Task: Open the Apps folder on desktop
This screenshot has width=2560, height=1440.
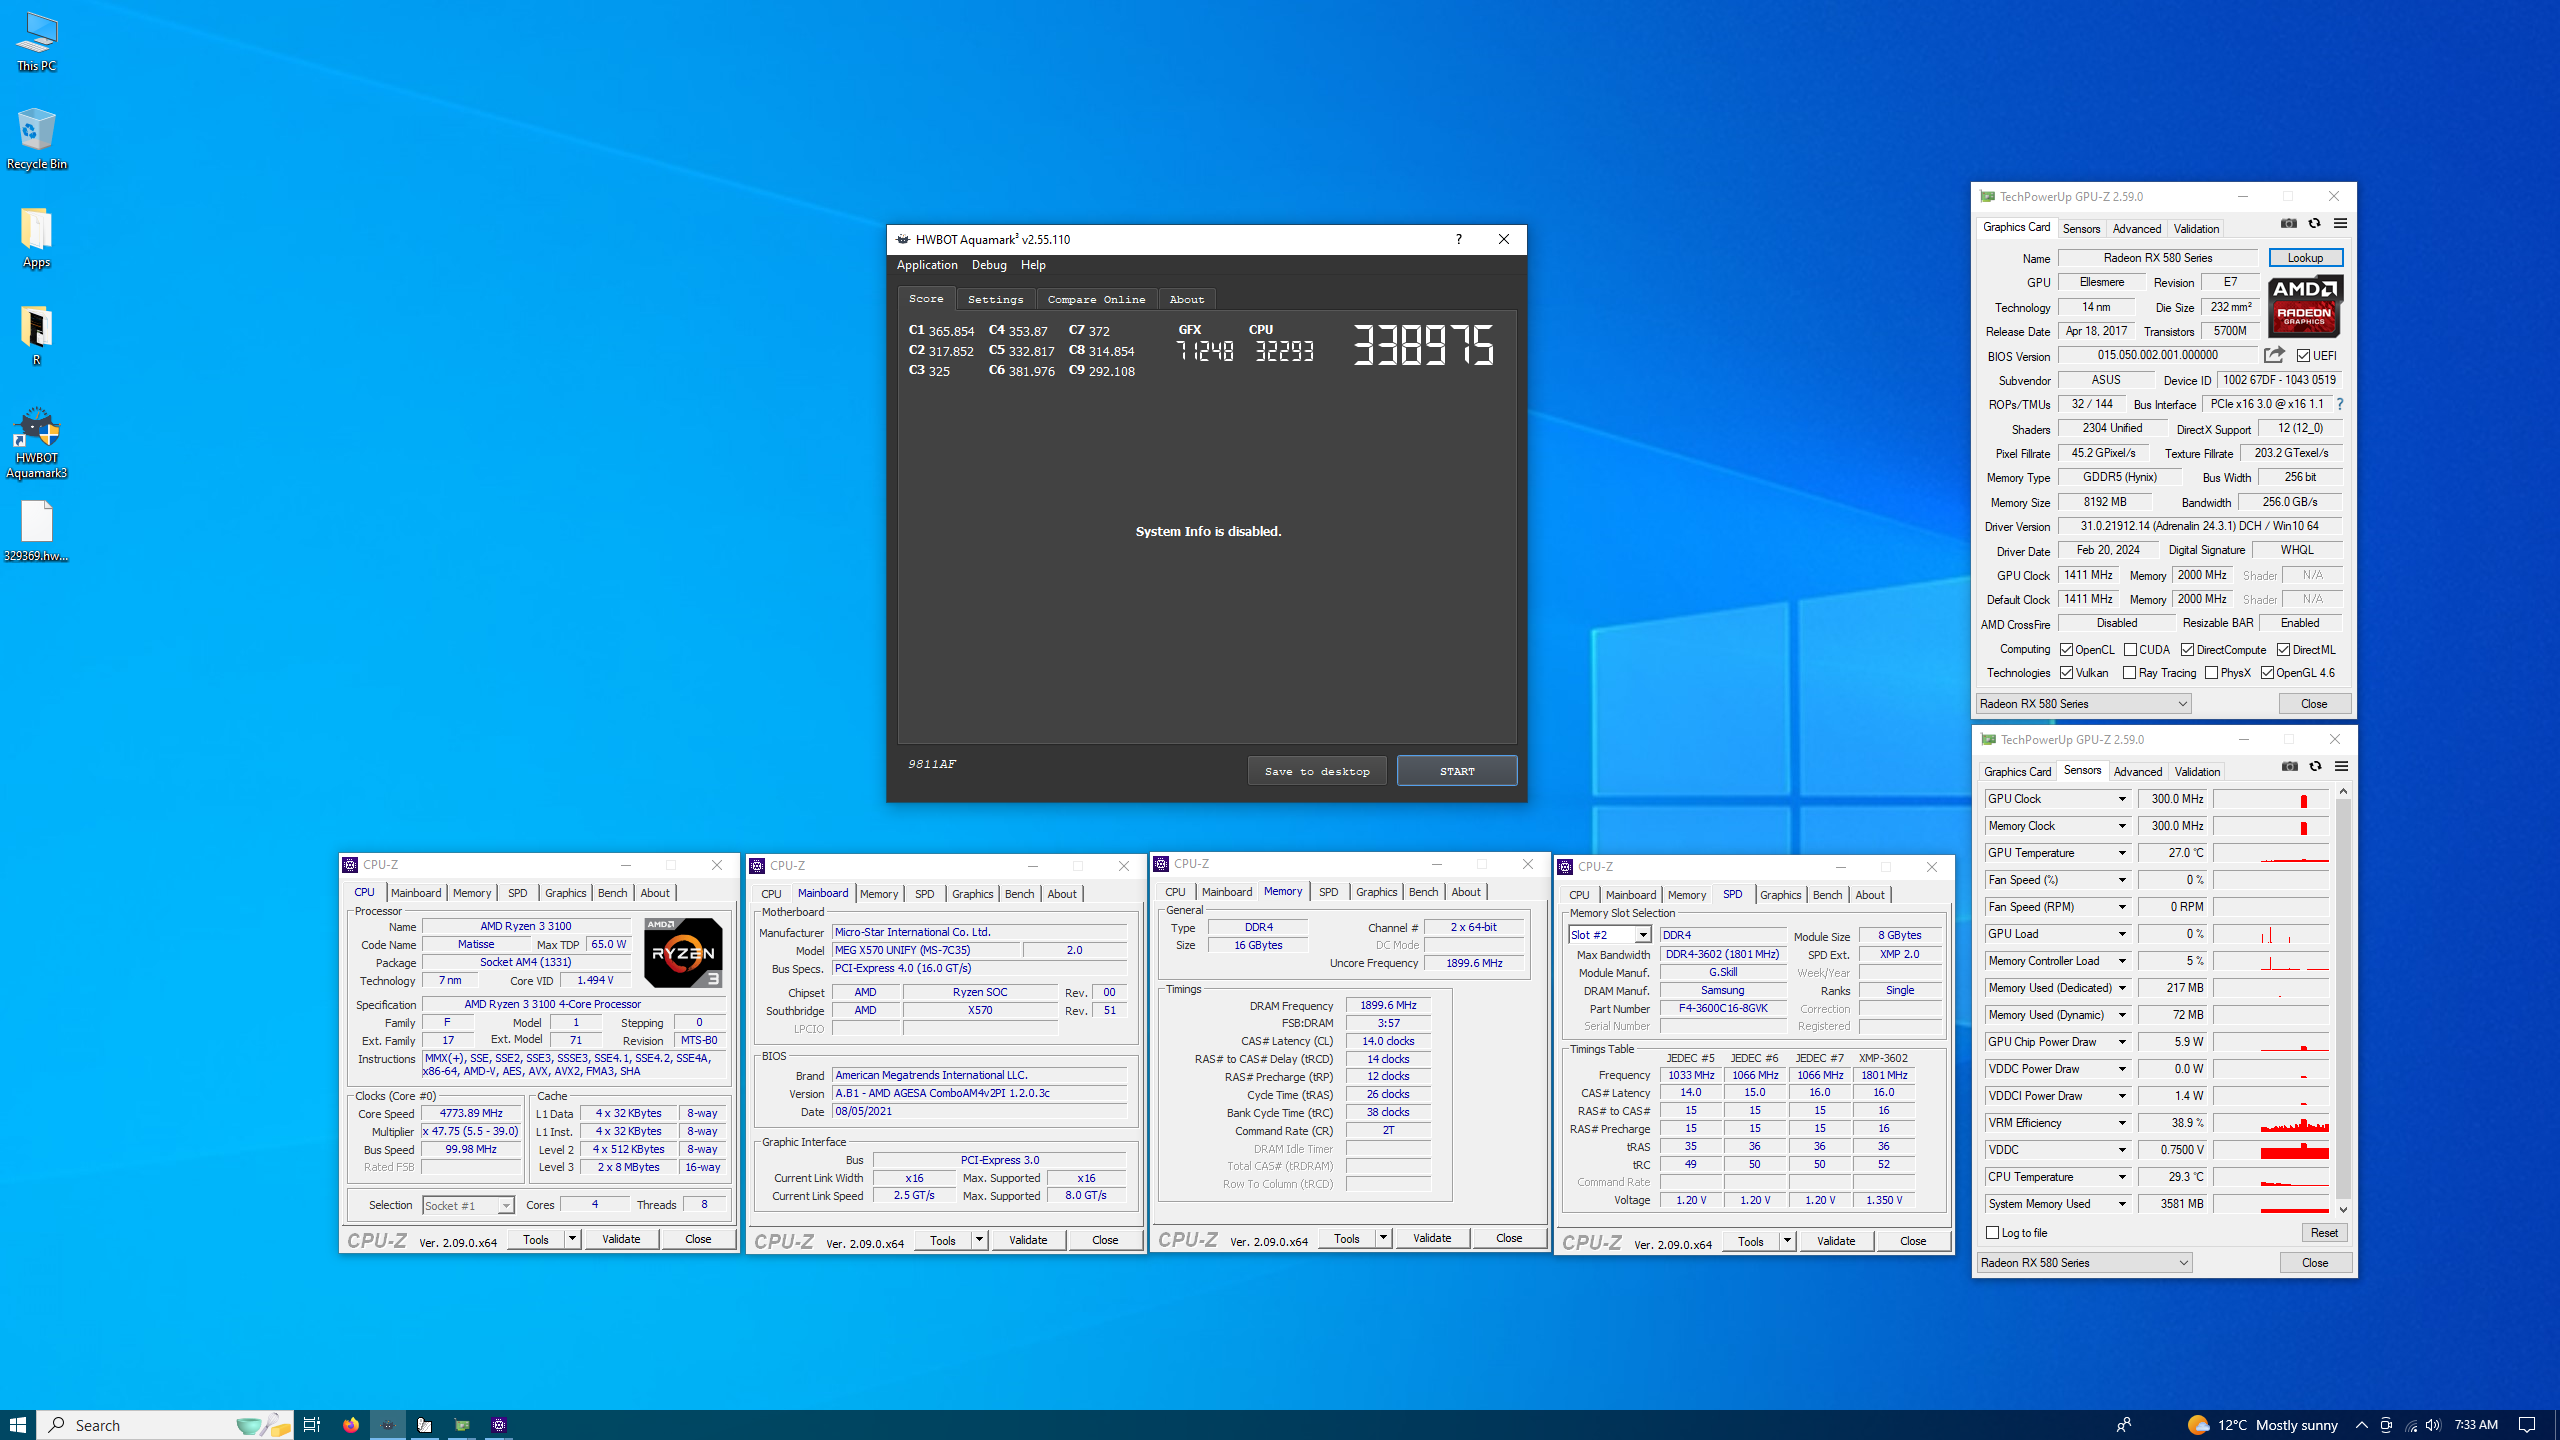Action: (x=36, y=238)
